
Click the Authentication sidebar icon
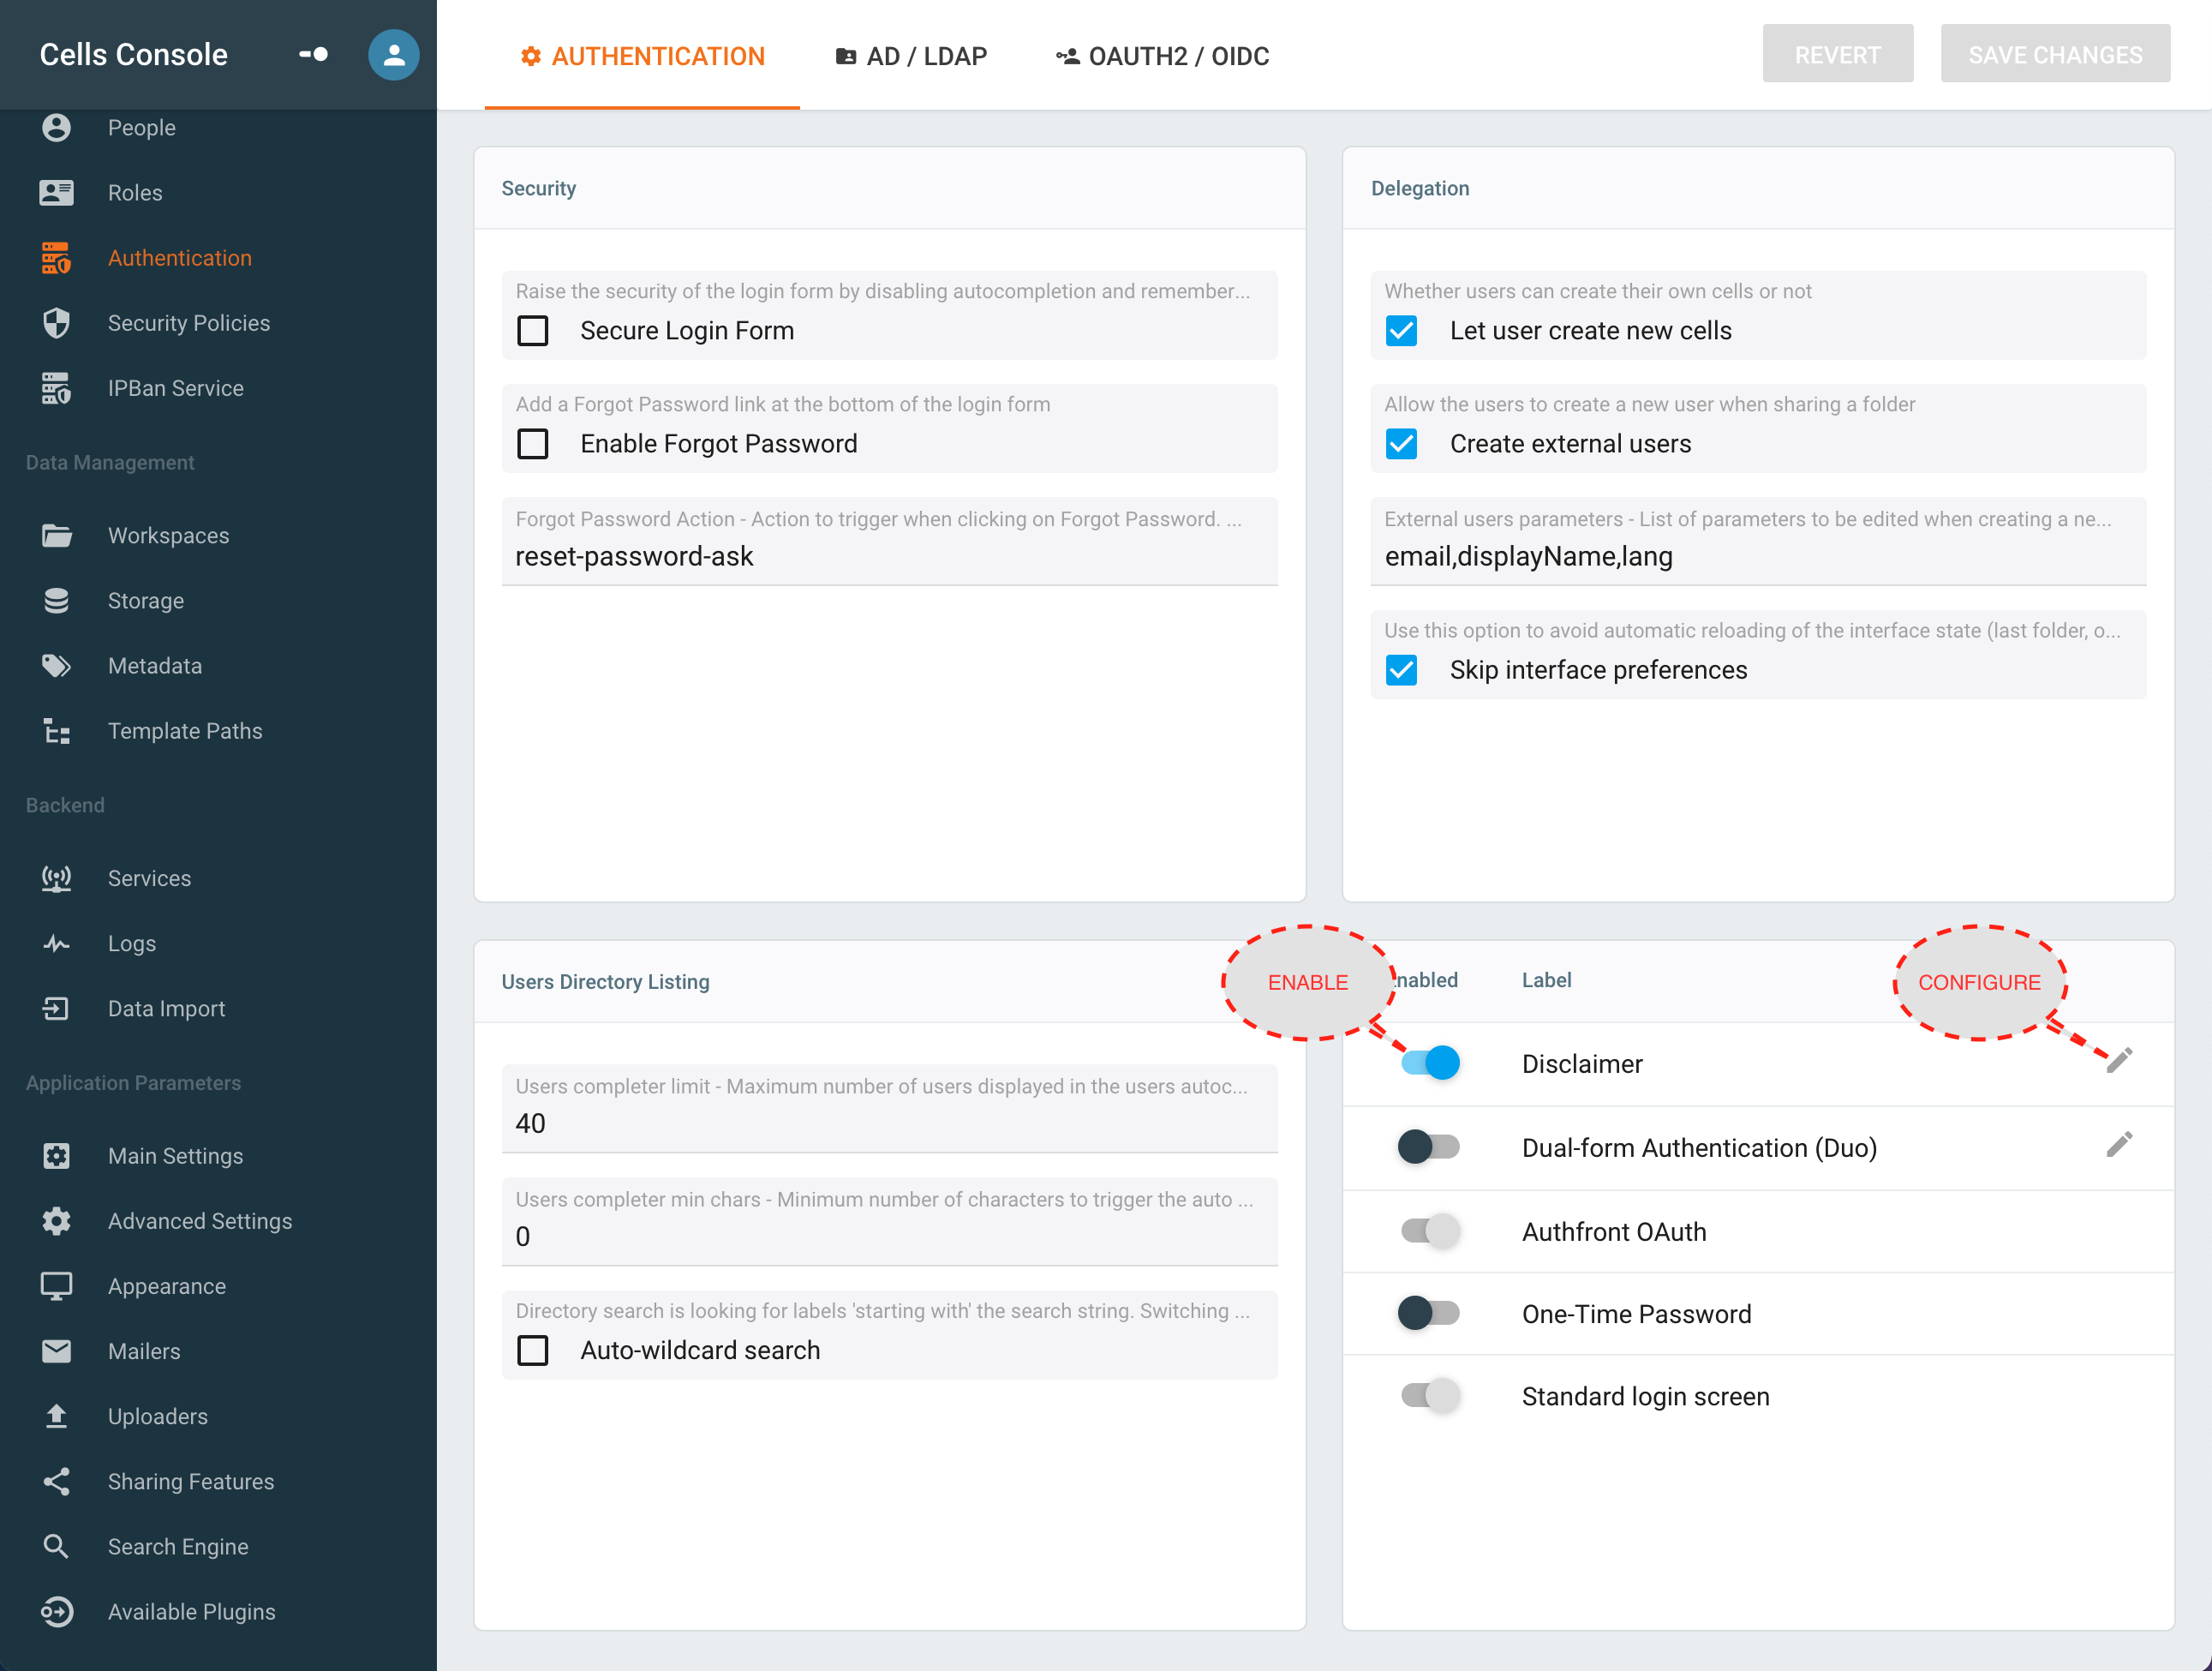click(x=56, y=258)
